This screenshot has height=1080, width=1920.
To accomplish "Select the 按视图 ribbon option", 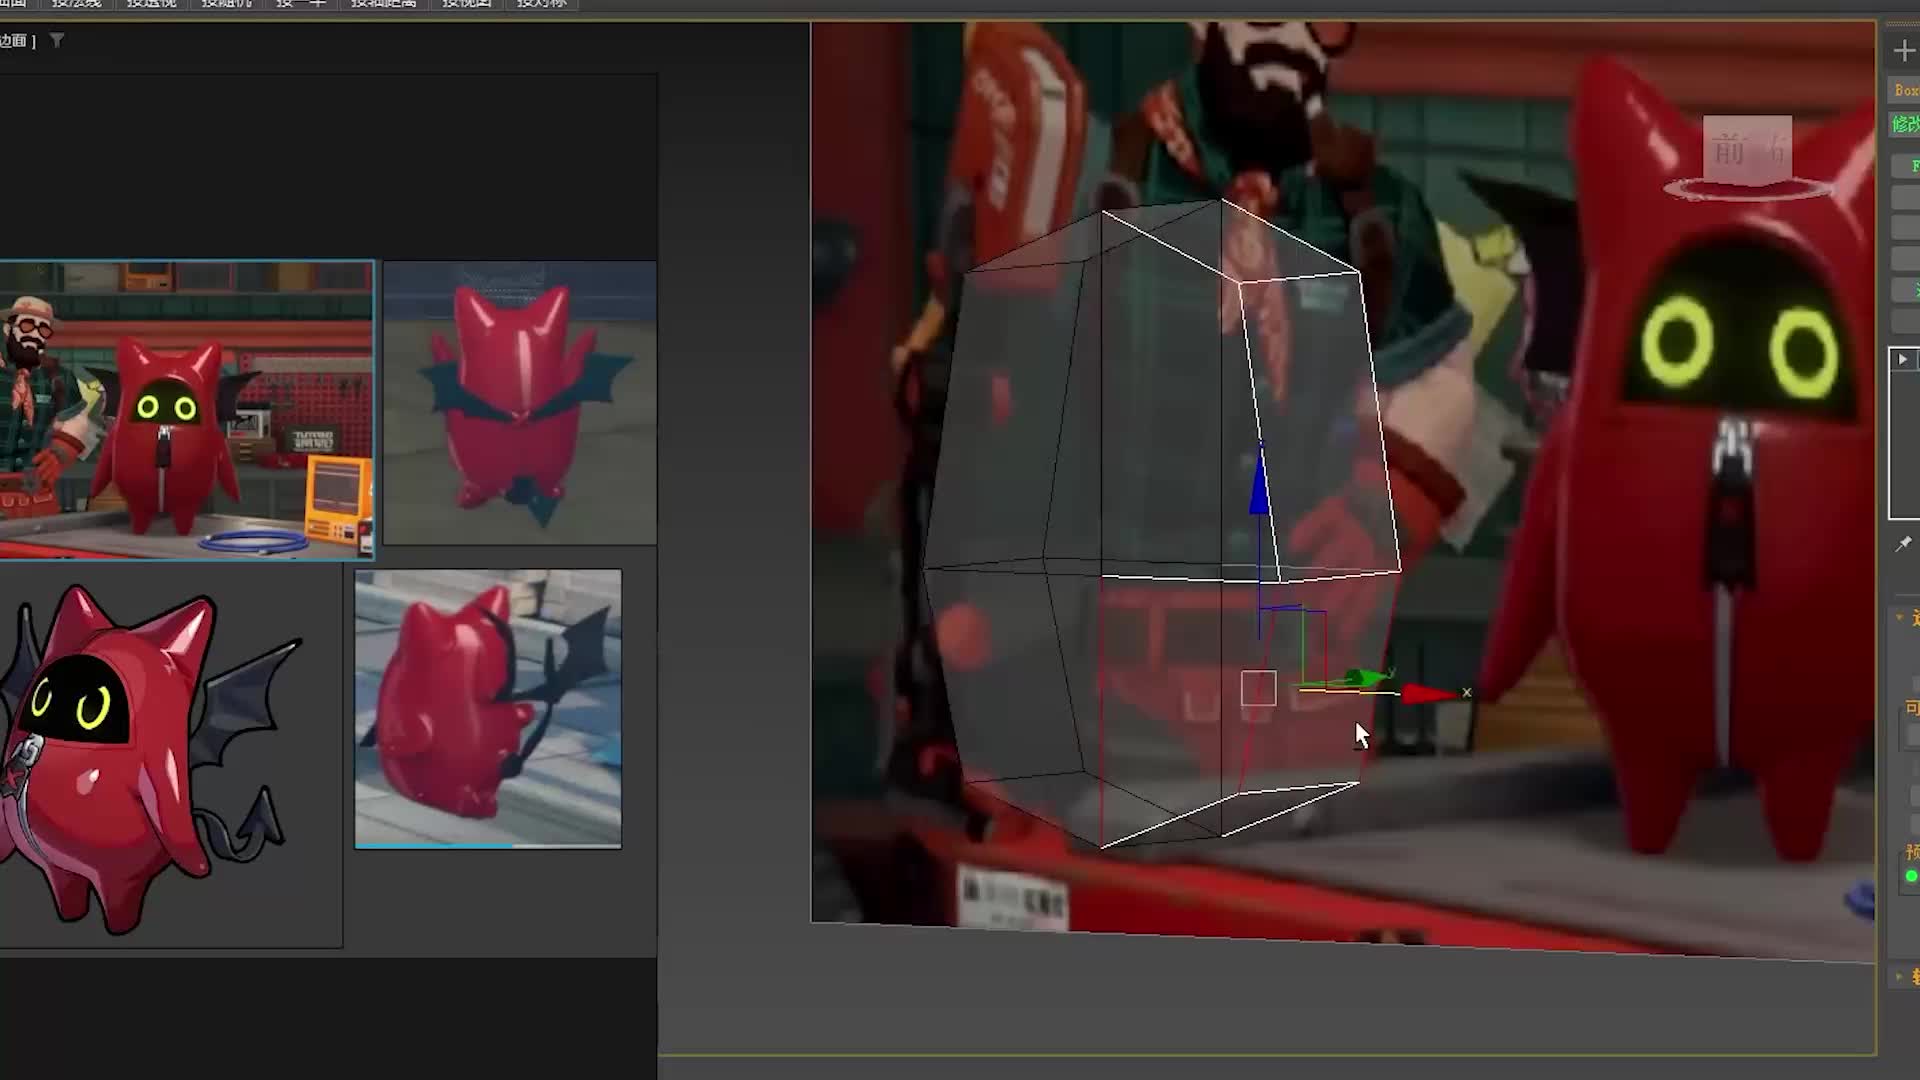I will click(x=467, y=4).
